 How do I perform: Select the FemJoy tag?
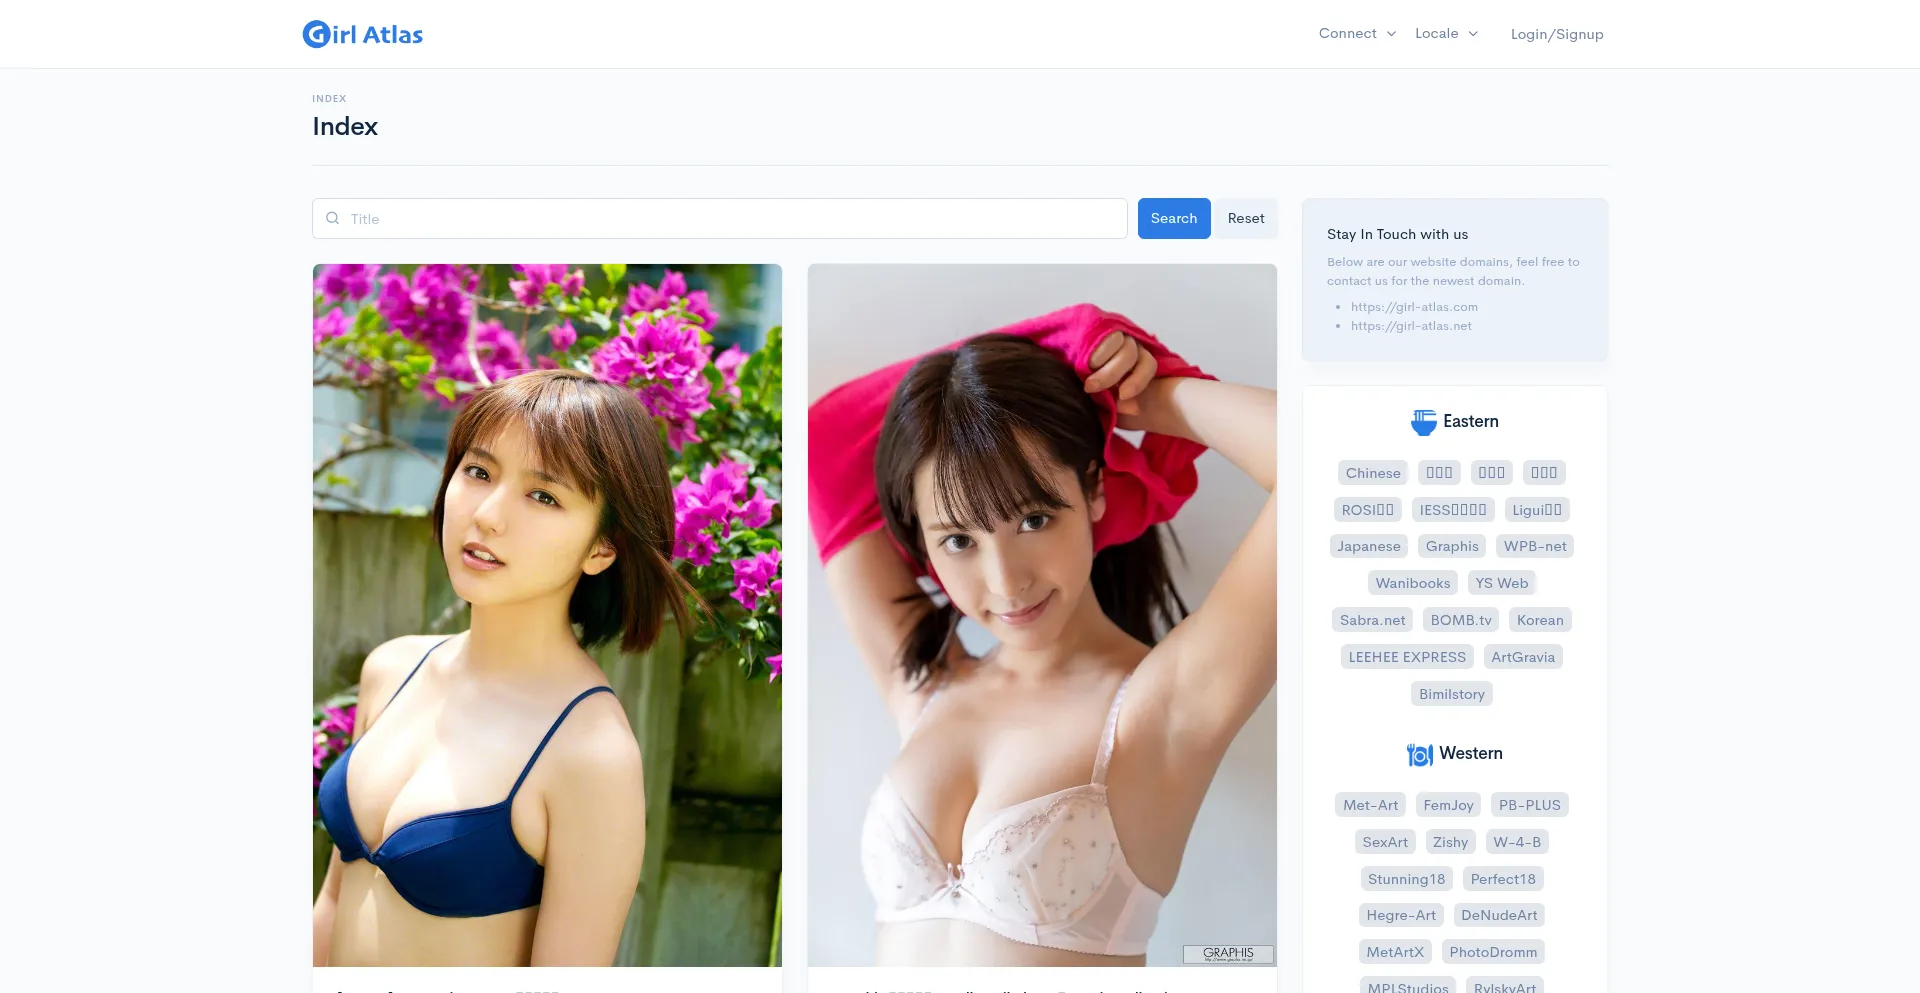[1448, 805]
